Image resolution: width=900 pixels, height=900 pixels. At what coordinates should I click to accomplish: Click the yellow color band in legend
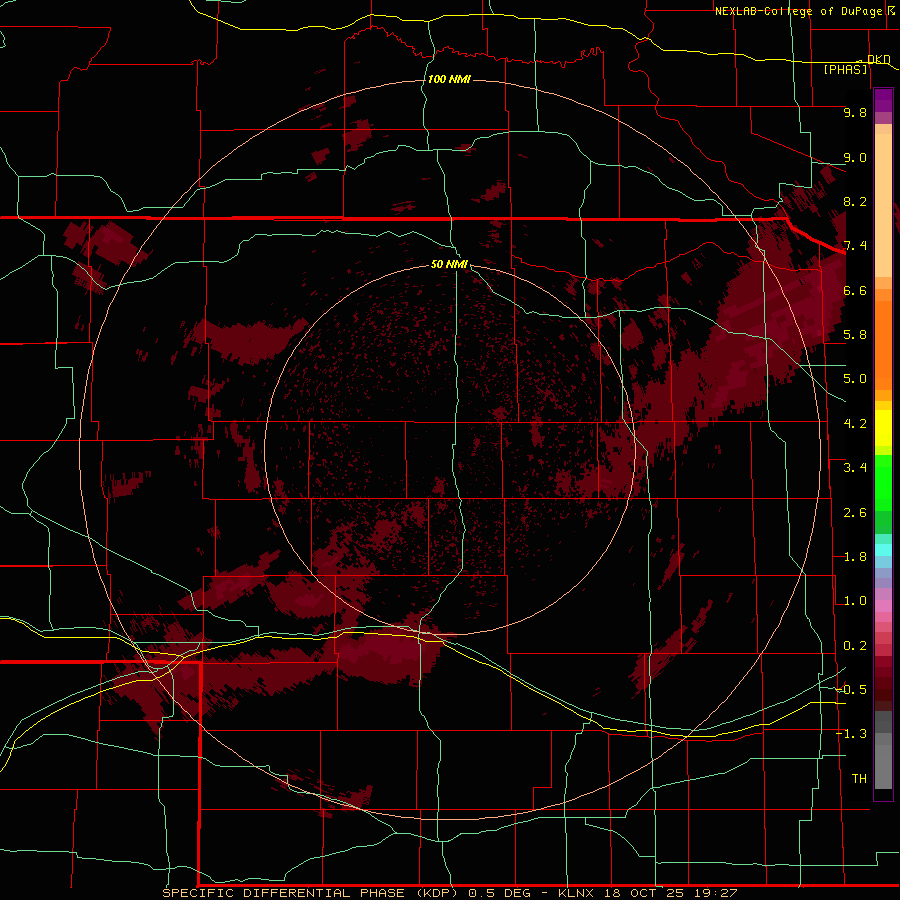coord(883,428)
